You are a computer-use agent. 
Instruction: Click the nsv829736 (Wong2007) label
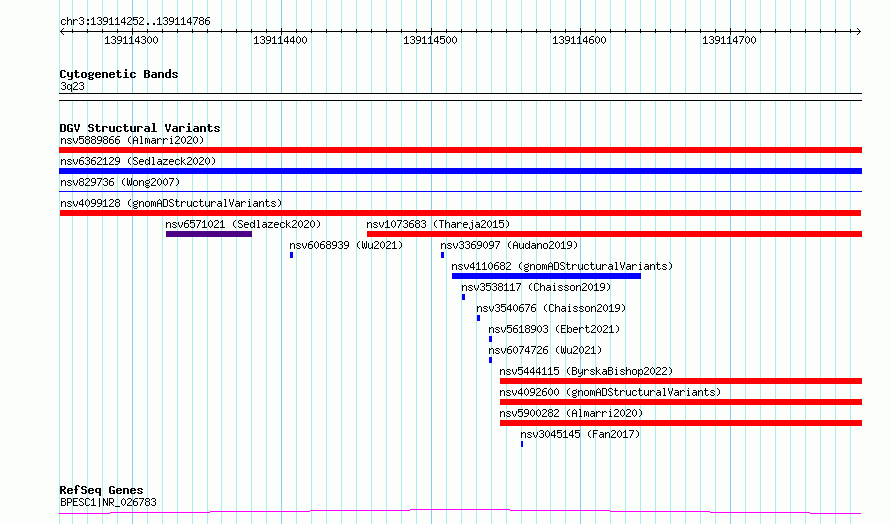coord(120,182)
